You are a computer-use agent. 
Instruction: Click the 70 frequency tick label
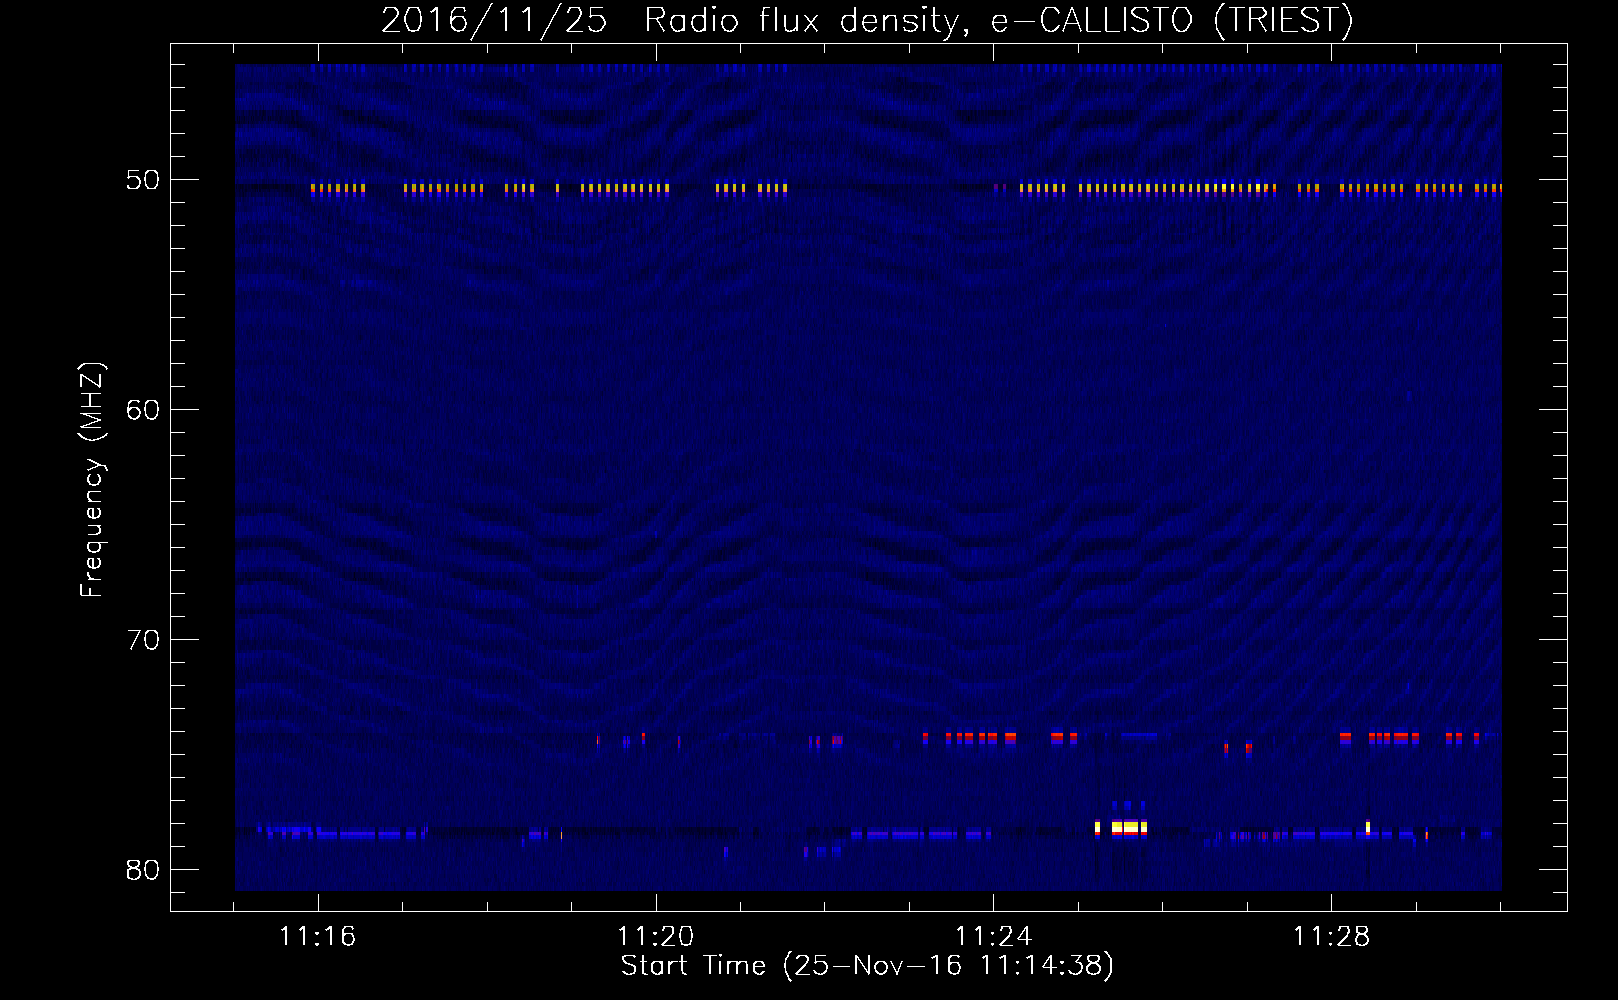coord(143,640)
